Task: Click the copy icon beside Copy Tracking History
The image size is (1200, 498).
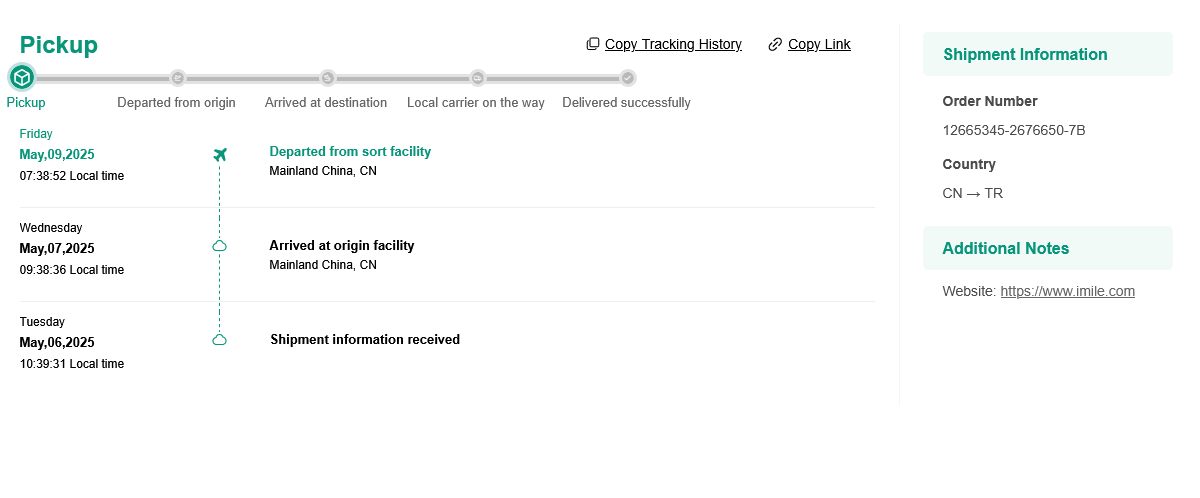Action: click(593, 44)
